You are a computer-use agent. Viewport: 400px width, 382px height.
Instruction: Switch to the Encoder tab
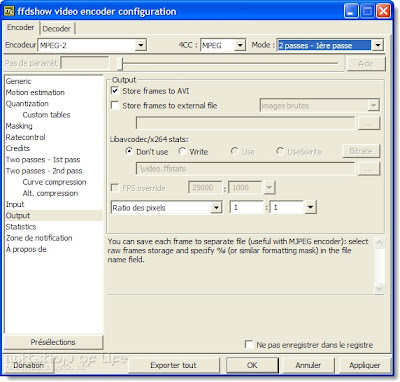pyautogui.click(x=21, y=28)
